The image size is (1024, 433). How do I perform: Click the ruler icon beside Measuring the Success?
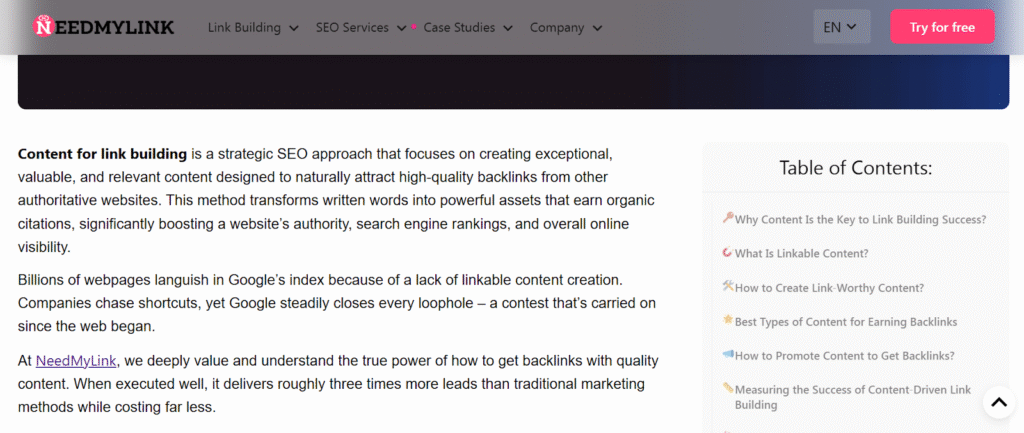pyautogui.click(x=727, y=389)
